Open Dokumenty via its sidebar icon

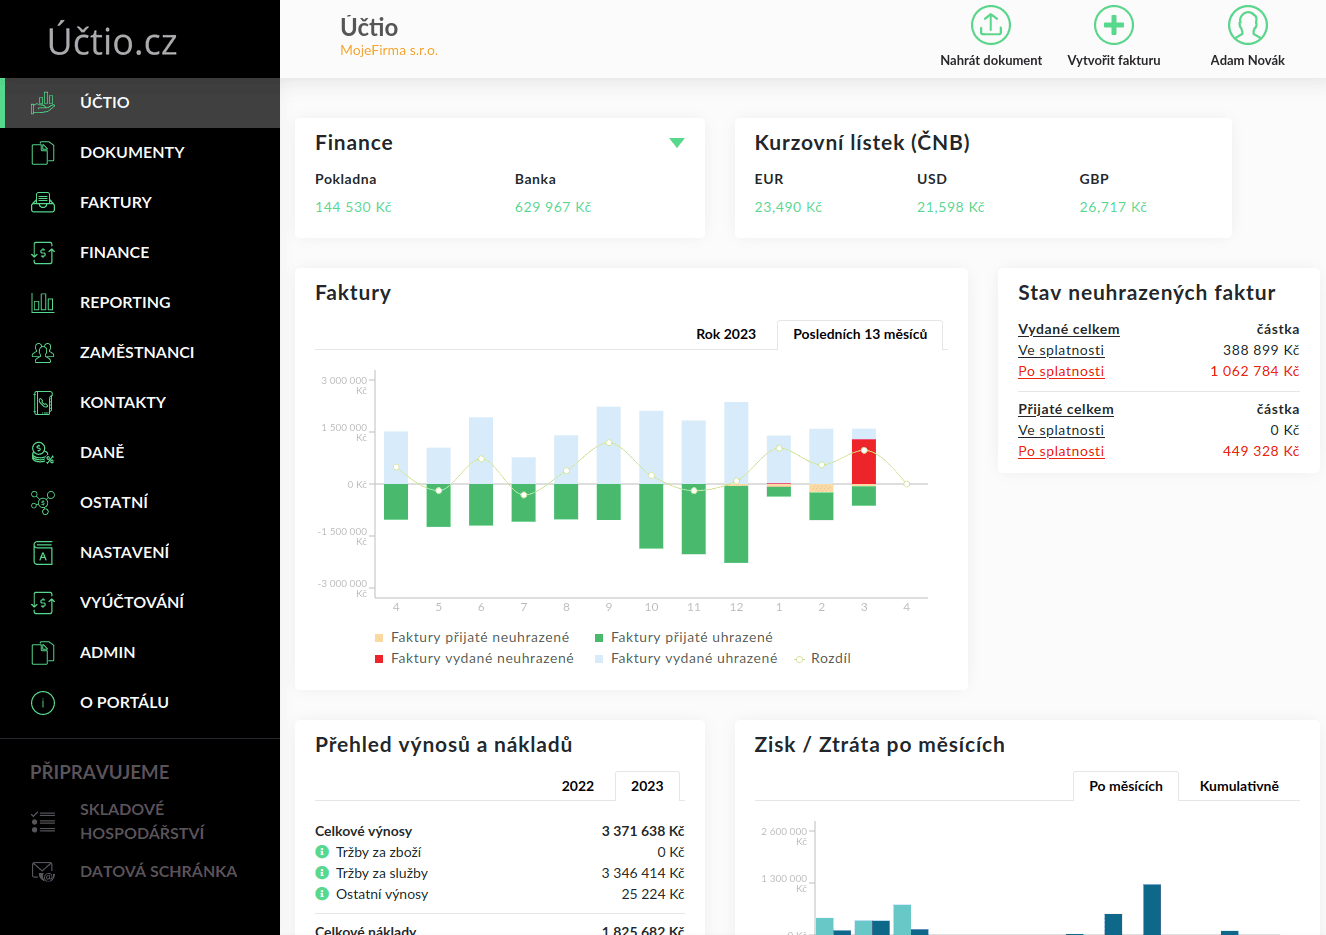[x=43, y=152]
